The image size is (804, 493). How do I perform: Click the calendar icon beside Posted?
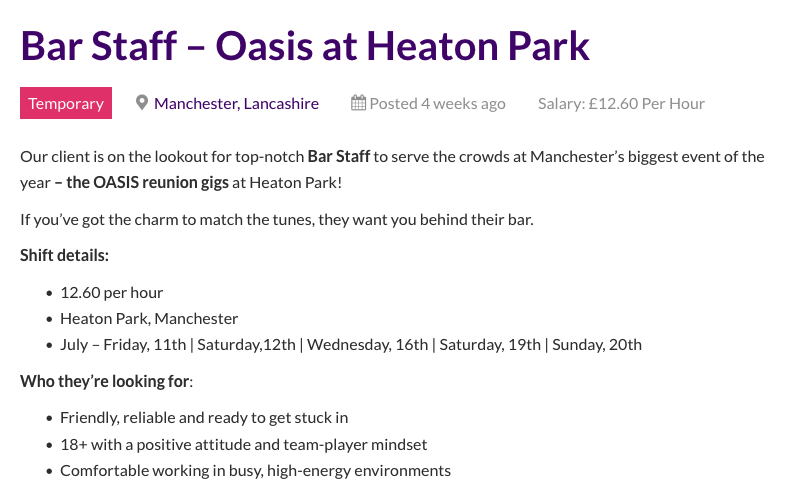coord(358,103)
